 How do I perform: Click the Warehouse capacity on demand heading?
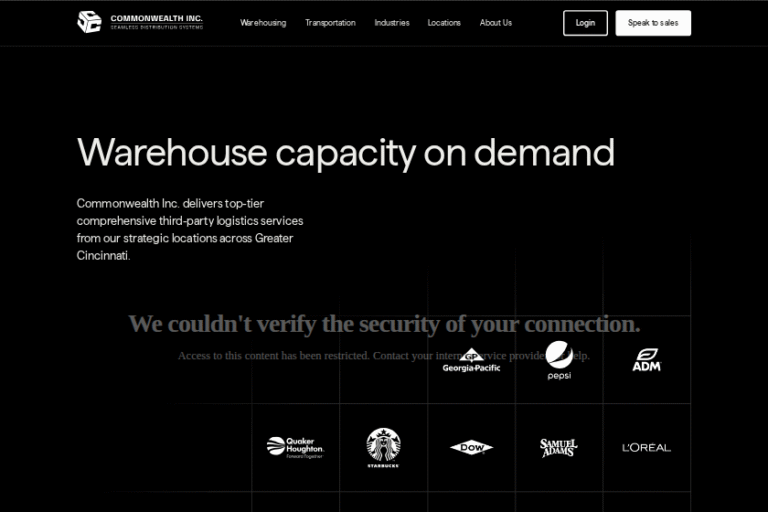(345, 153)
